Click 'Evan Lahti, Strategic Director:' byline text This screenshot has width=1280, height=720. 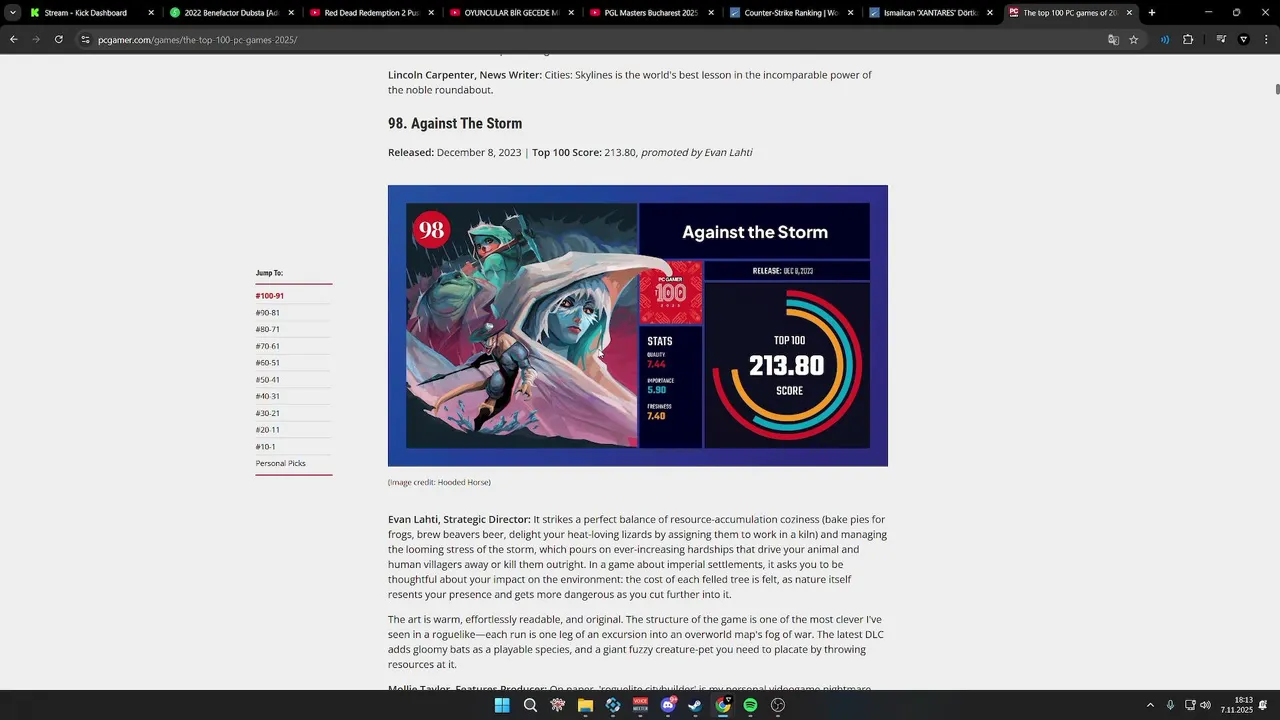pyautogui.click(x=459, y=519)
